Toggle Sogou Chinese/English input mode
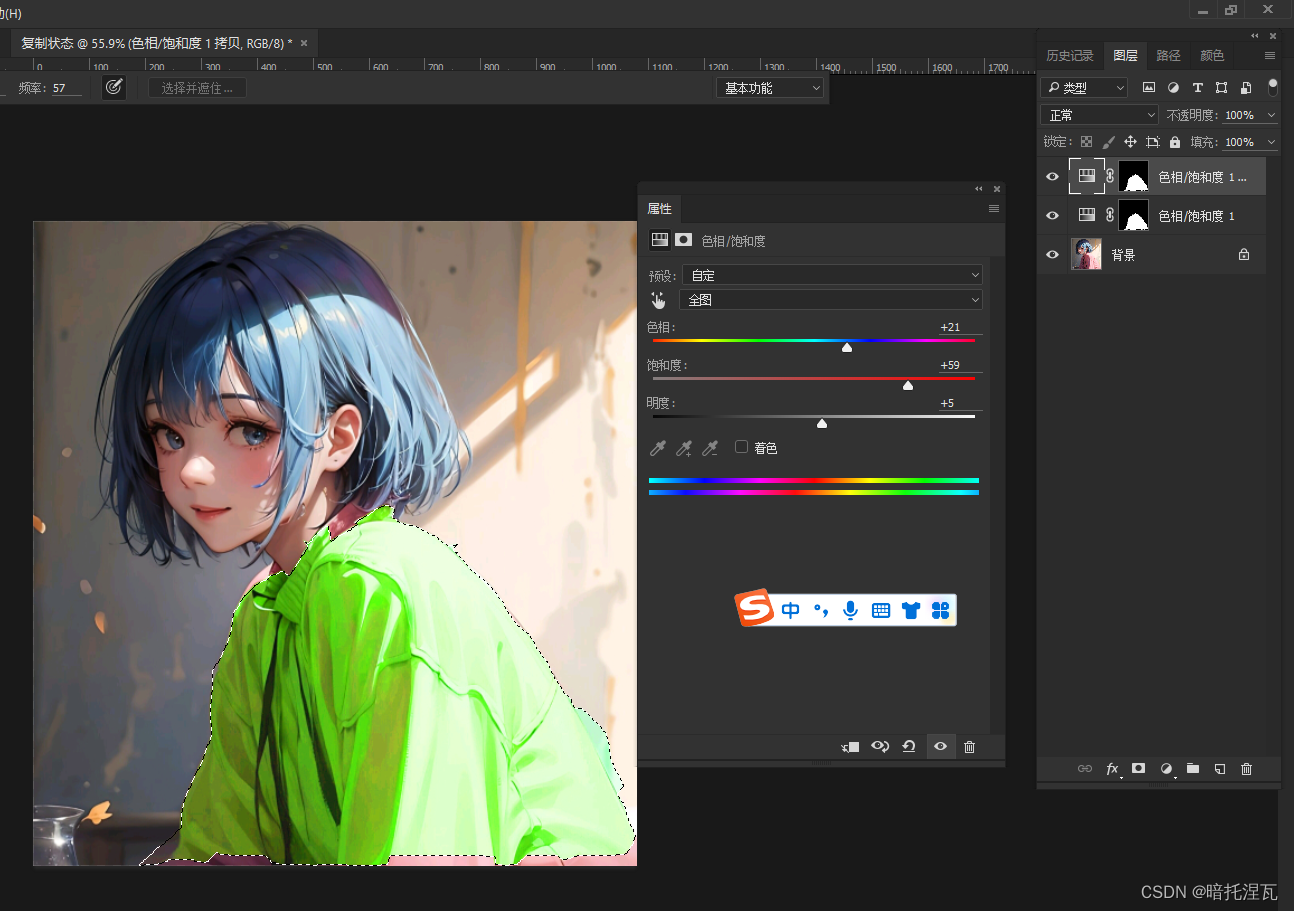This screenshot has width=1294, height=911. point(791,610)
